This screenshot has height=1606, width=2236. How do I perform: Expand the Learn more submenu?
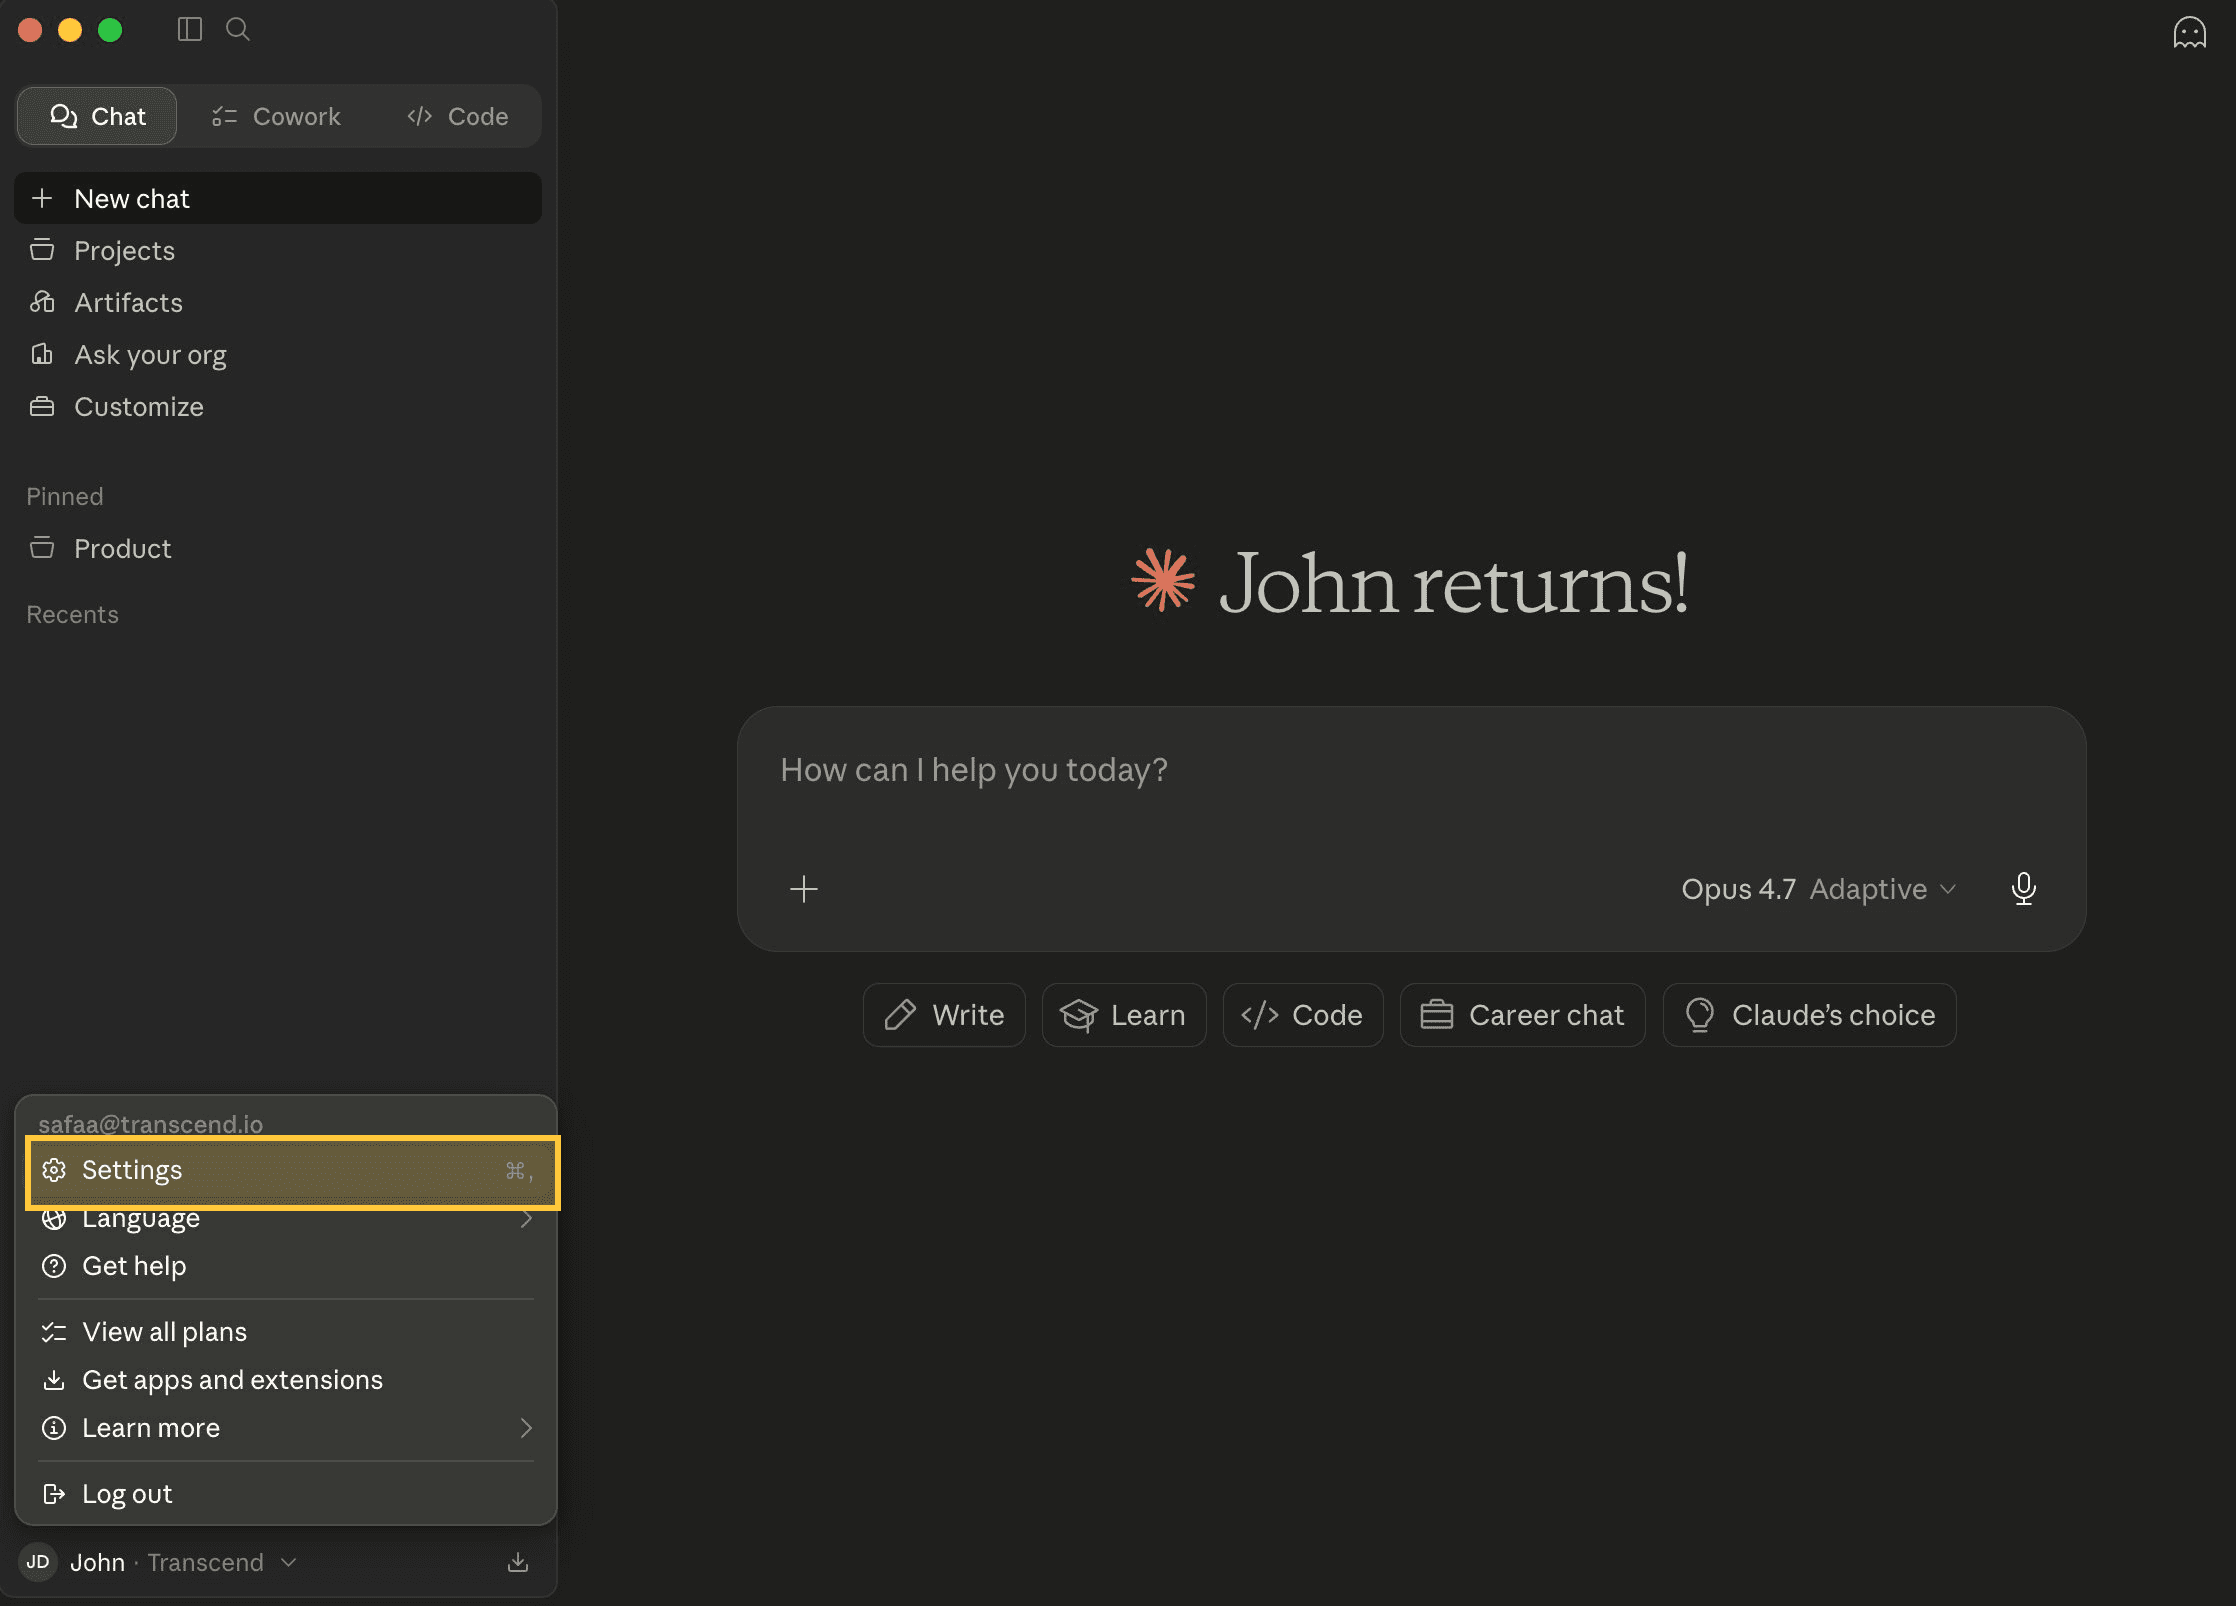tap(286, 1428)
